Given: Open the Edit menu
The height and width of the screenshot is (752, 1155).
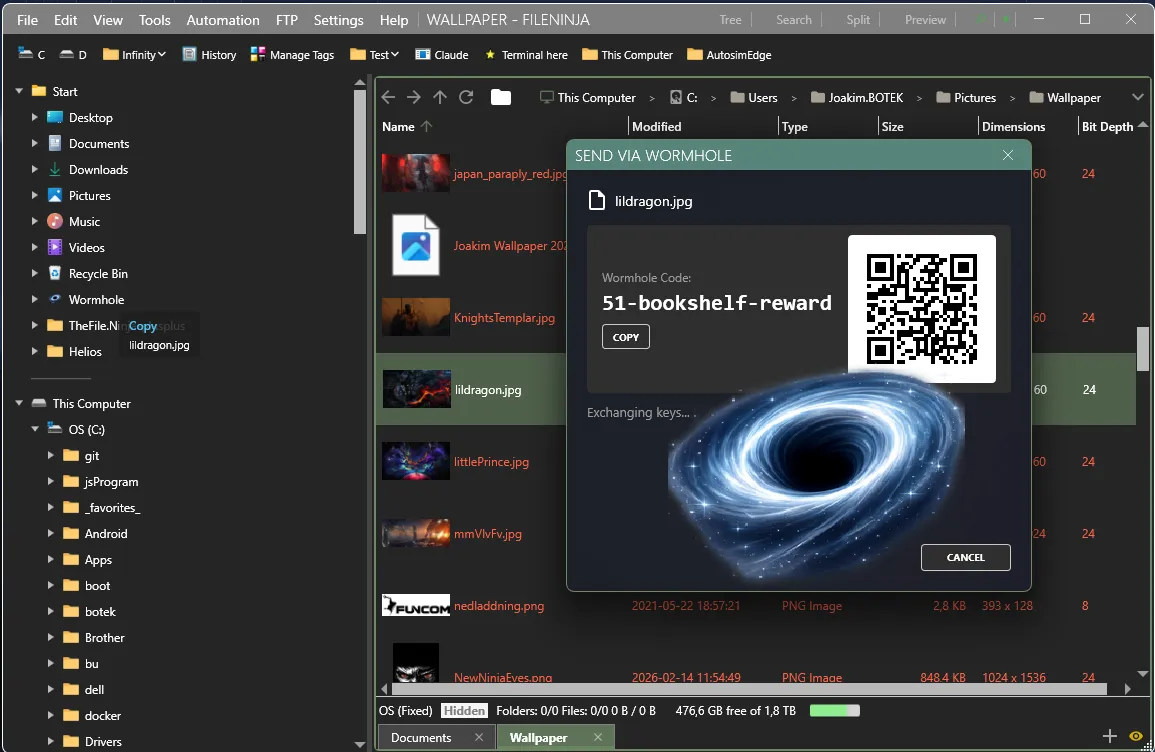Looking at the screenshot, I should (65, 20).
